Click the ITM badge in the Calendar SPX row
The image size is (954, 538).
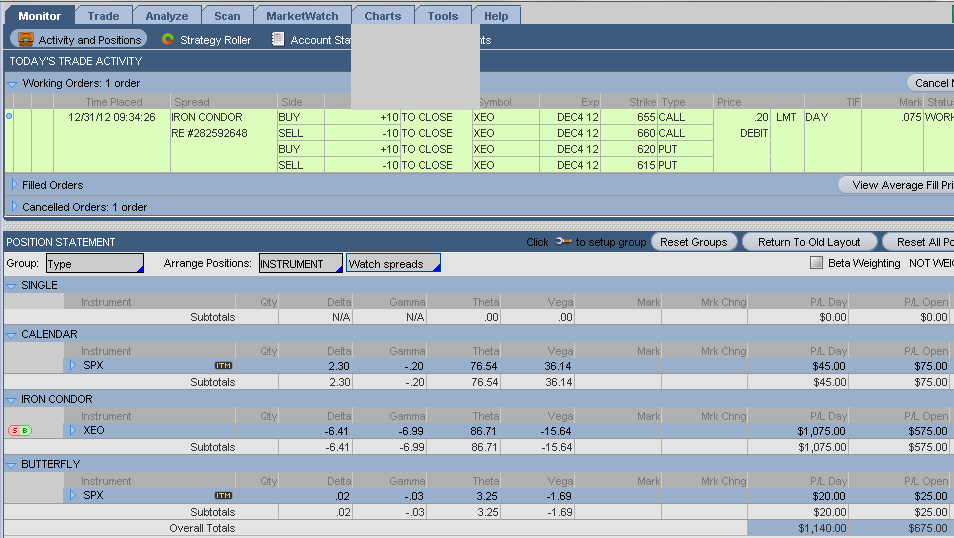pos(224,366)
